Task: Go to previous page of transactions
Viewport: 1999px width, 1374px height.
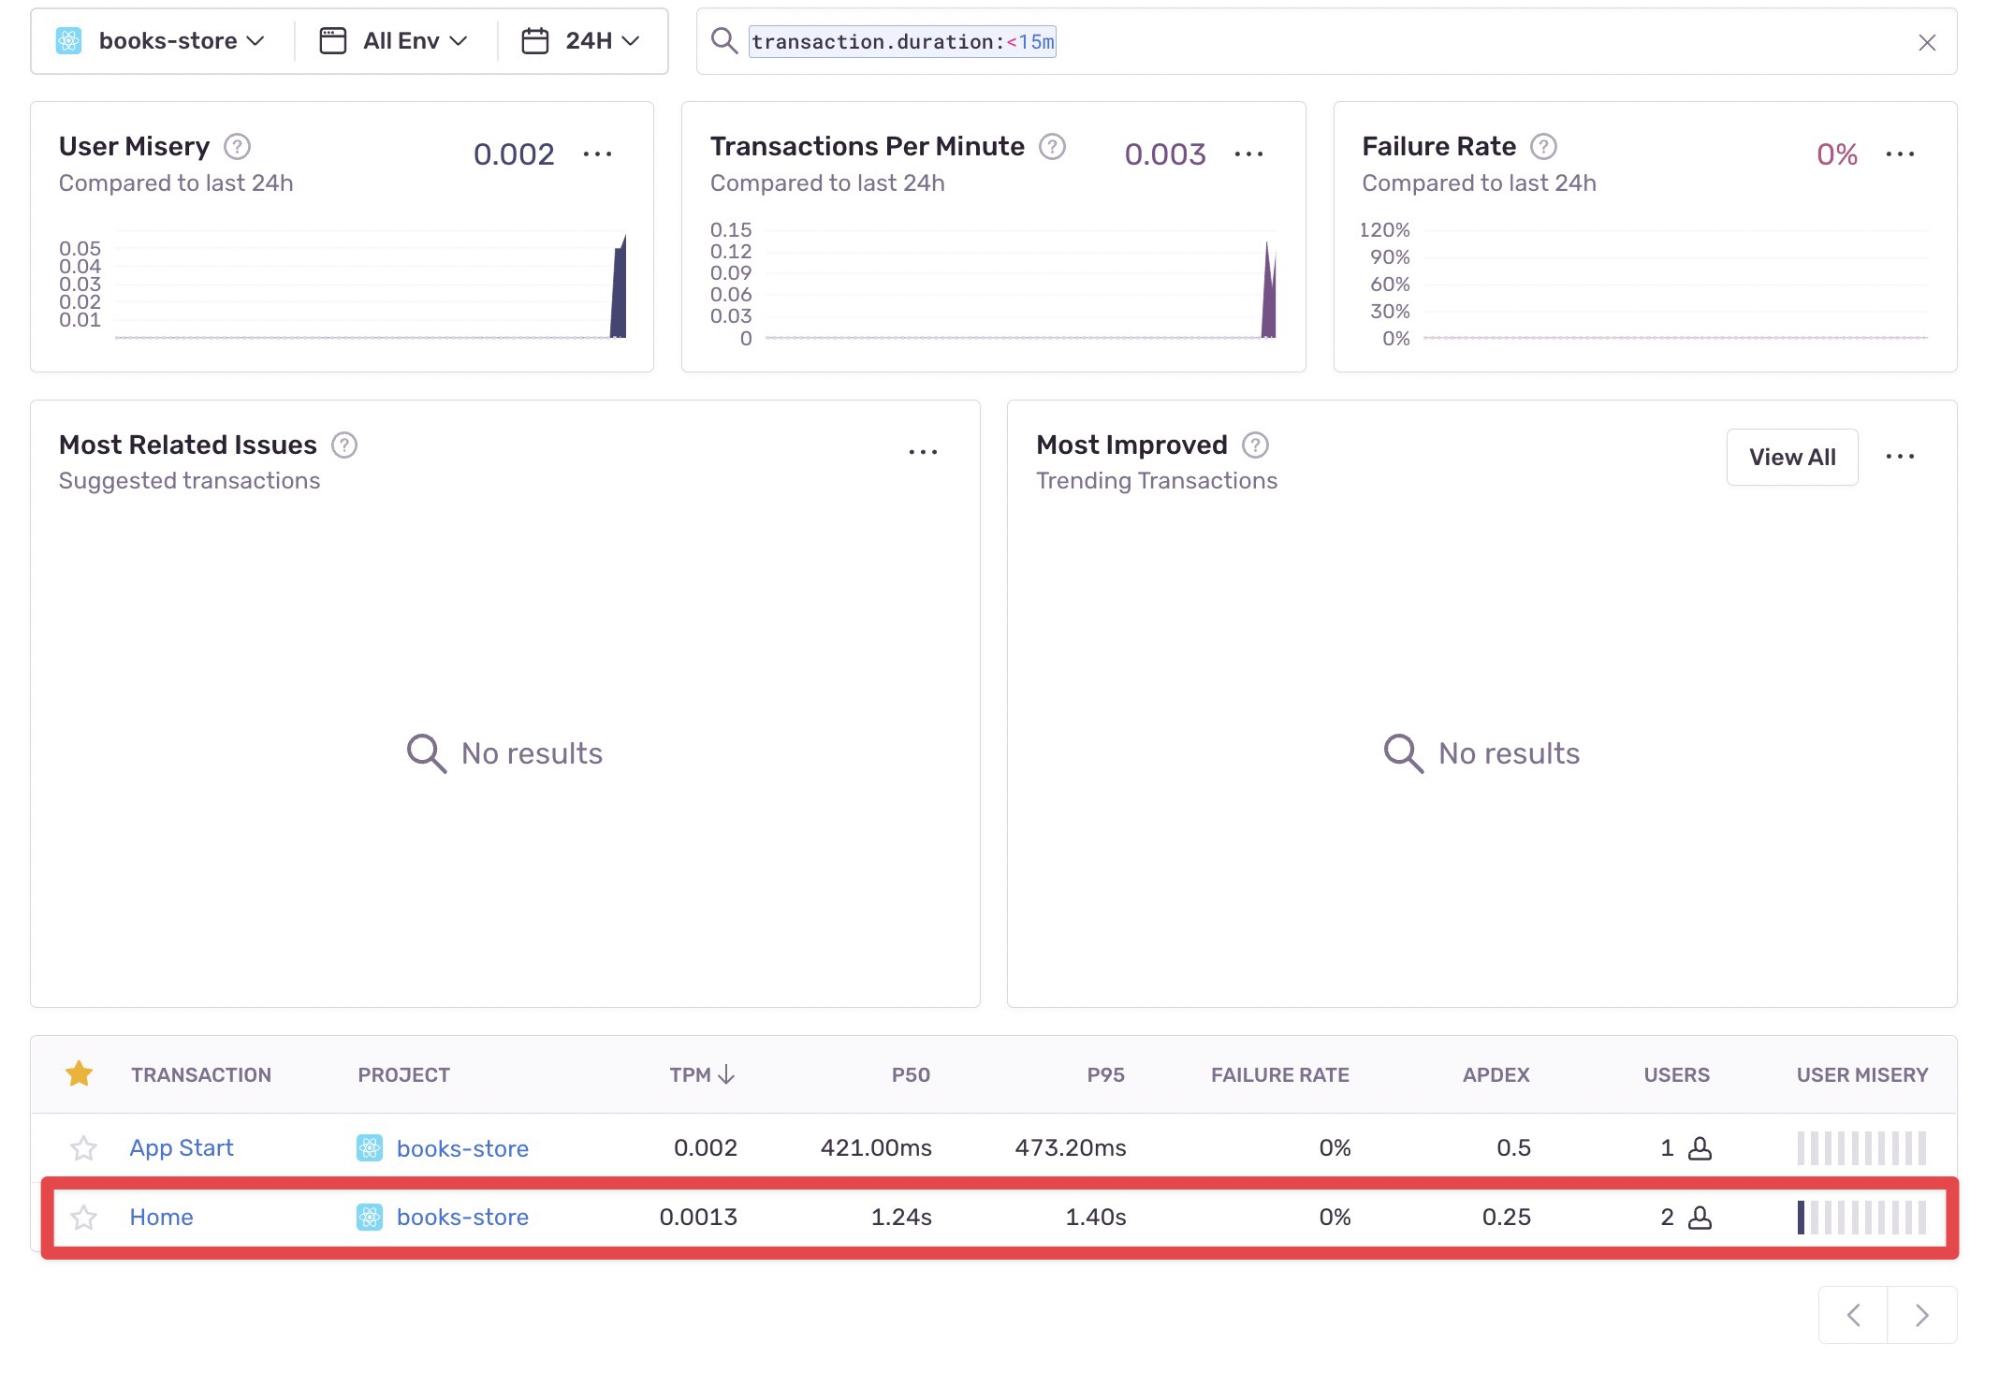Action: click(1853, 1315)
